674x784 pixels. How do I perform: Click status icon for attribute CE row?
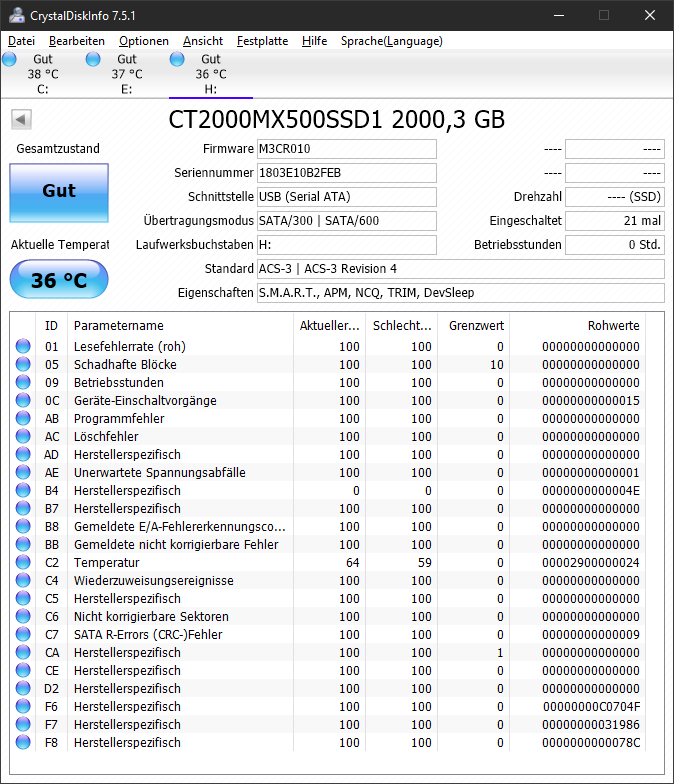tap(23, 670)
